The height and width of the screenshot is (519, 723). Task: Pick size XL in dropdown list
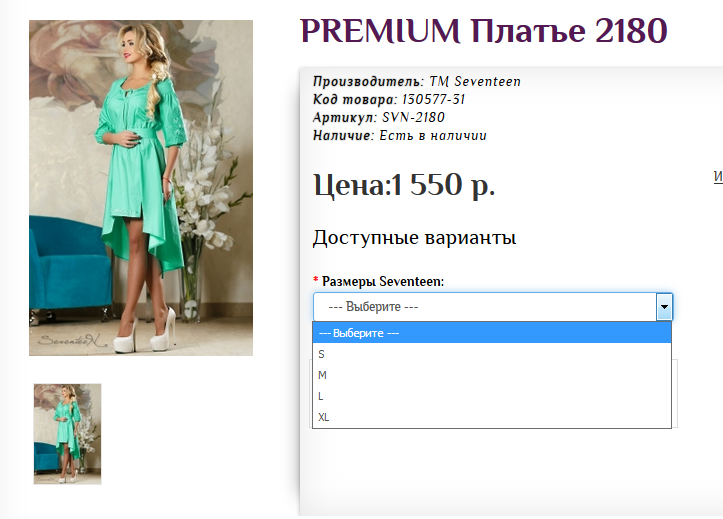point(492,417)
